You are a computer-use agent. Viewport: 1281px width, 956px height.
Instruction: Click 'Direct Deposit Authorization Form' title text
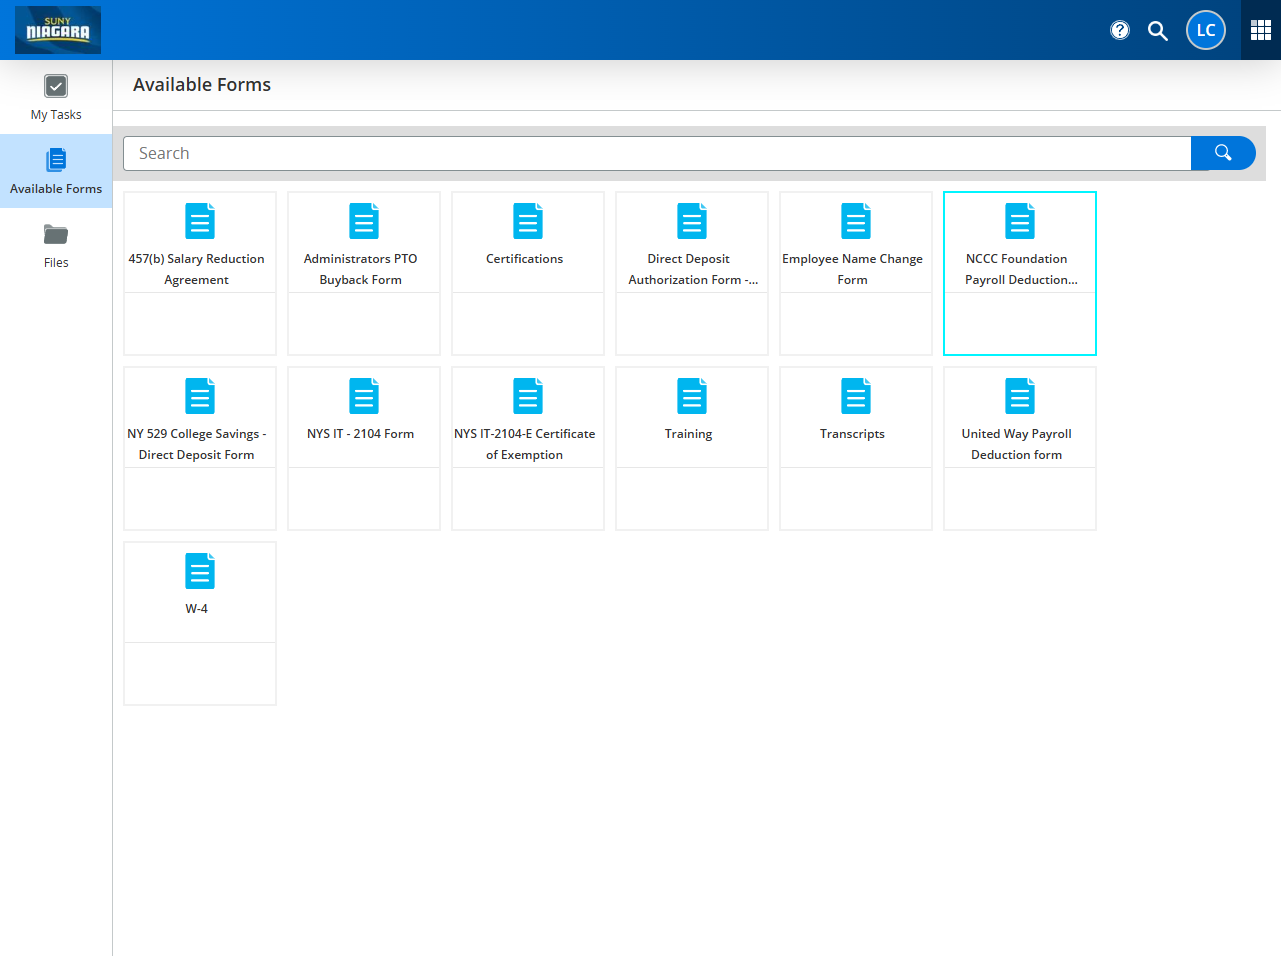[693, 269]
